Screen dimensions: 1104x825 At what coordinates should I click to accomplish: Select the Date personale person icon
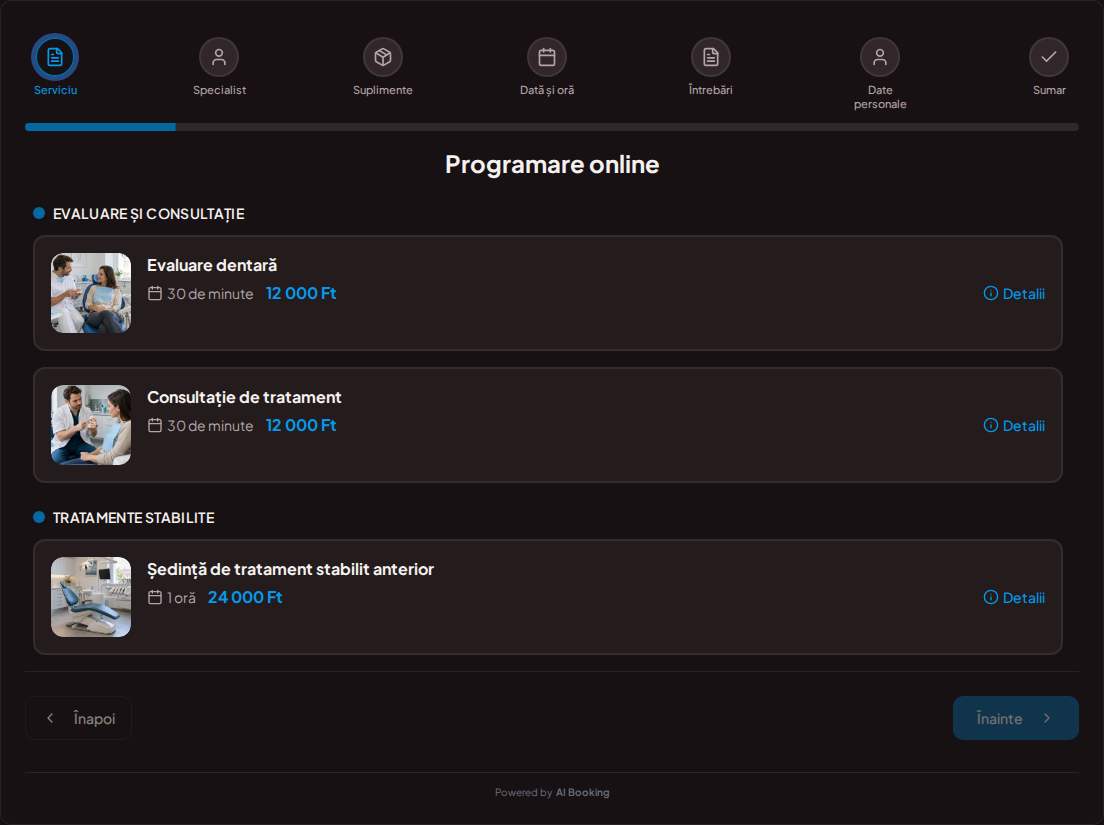[880, 57]
